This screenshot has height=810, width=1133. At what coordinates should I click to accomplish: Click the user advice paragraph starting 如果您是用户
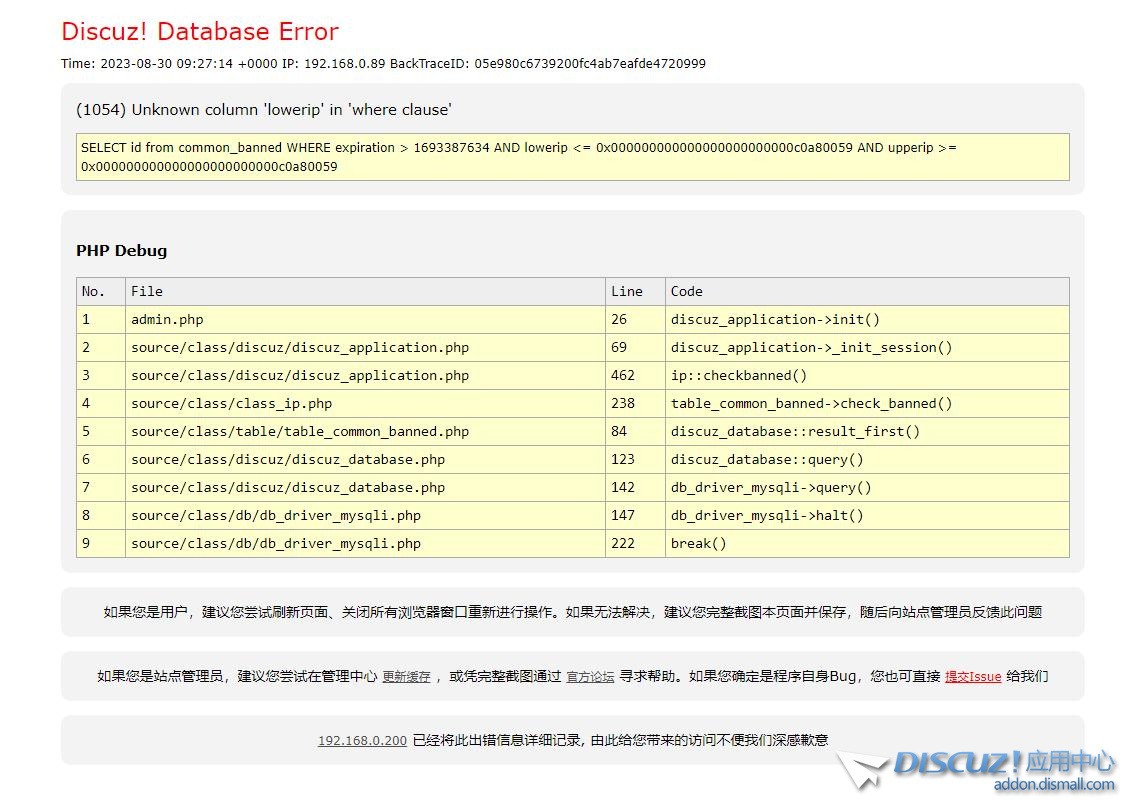click(572, 612)
